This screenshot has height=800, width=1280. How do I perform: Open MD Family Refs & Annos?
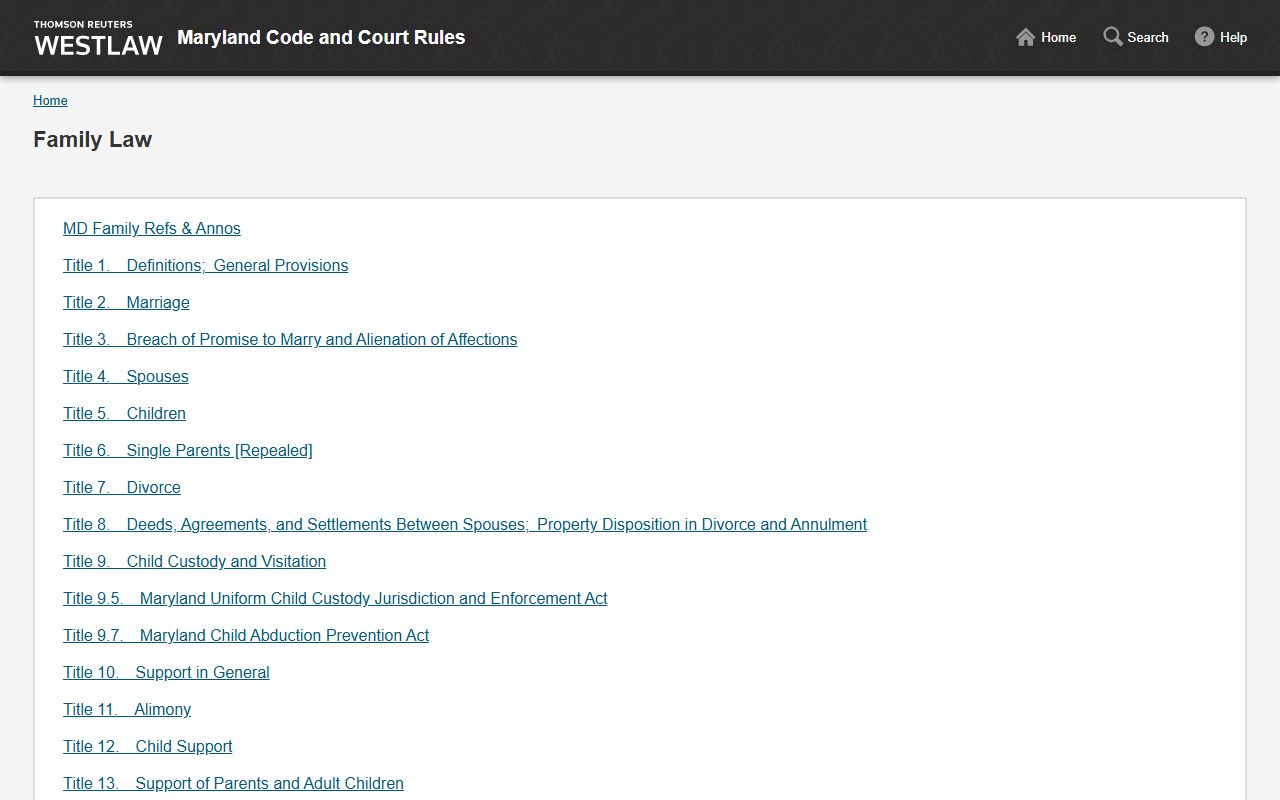(x=152, y=229)
